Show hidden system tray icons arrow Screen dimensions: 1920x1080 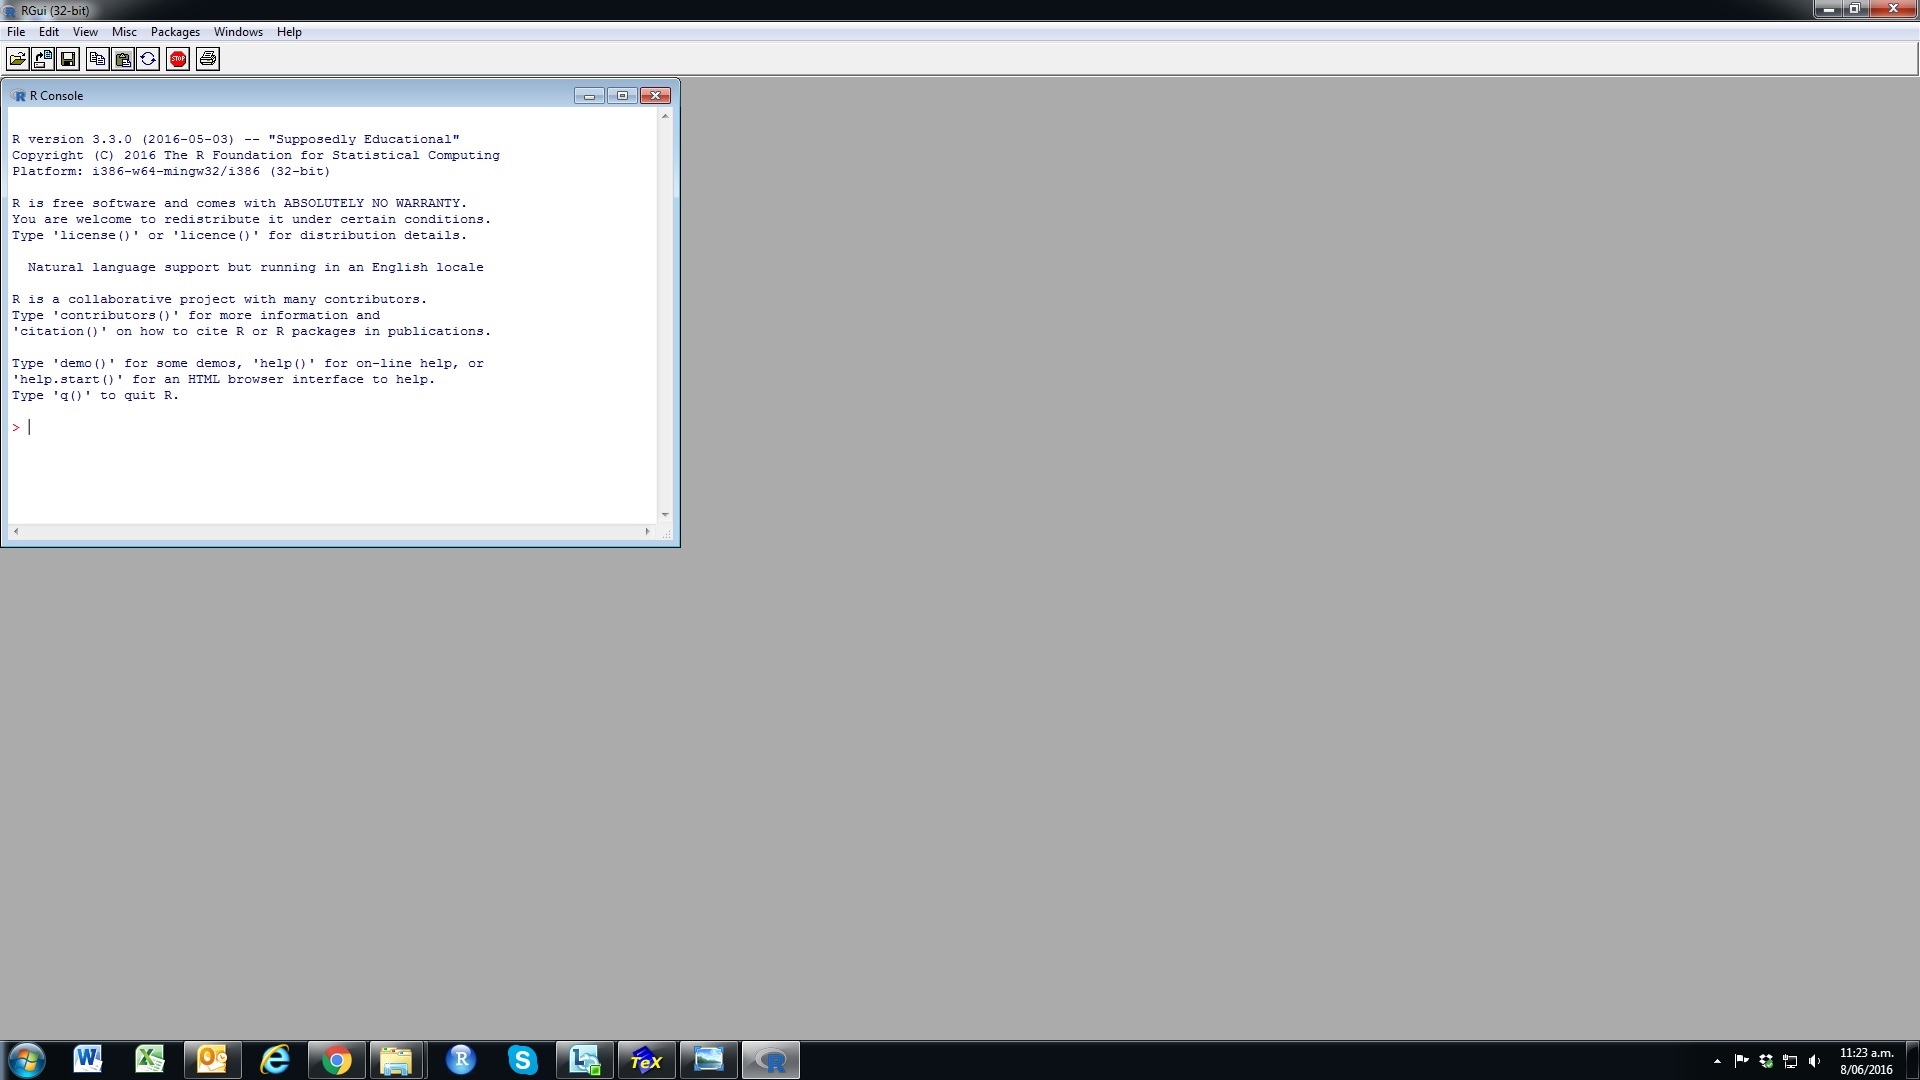(1717, 1061)
